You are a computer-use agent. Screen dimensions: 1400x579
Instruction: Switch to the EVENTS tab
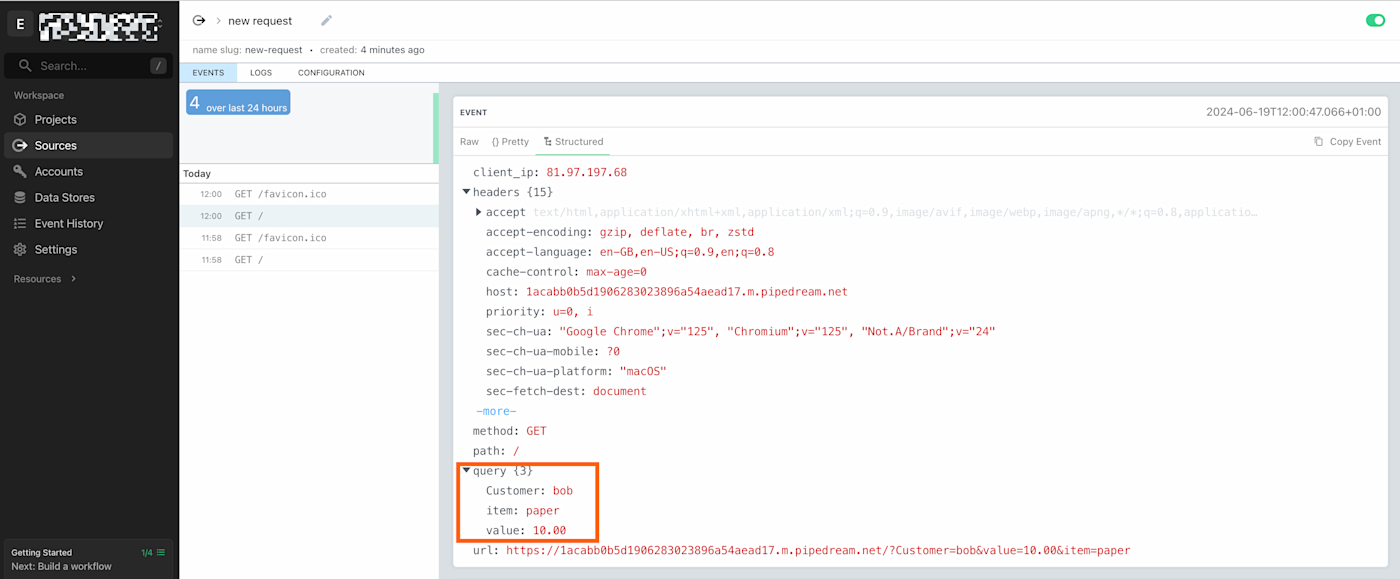pyautogui.click(x=208, y=73)
